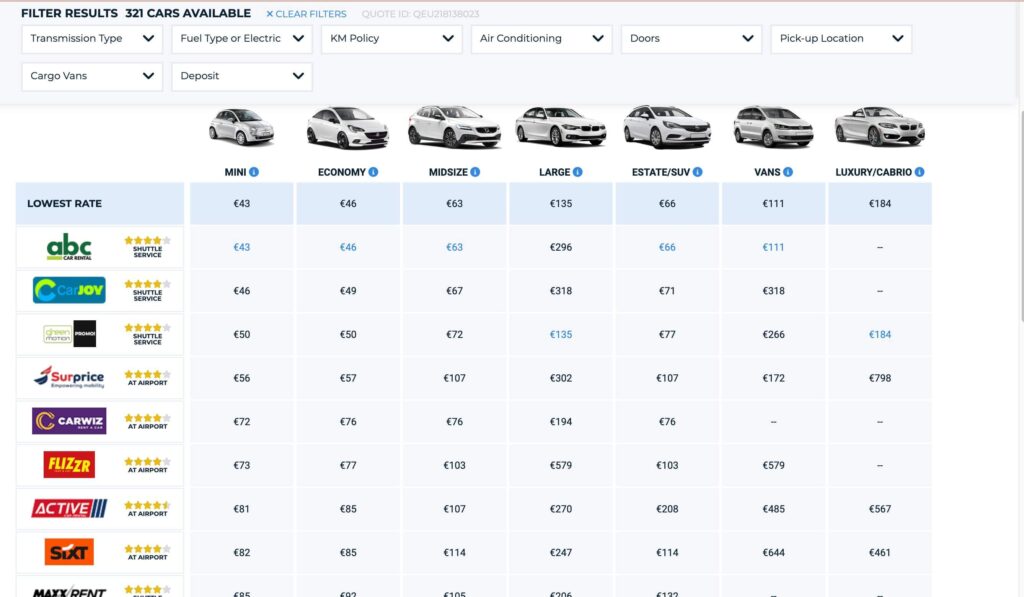Open the Deposit filter dropdown
1024x597 pixels.
coord(242,76)
